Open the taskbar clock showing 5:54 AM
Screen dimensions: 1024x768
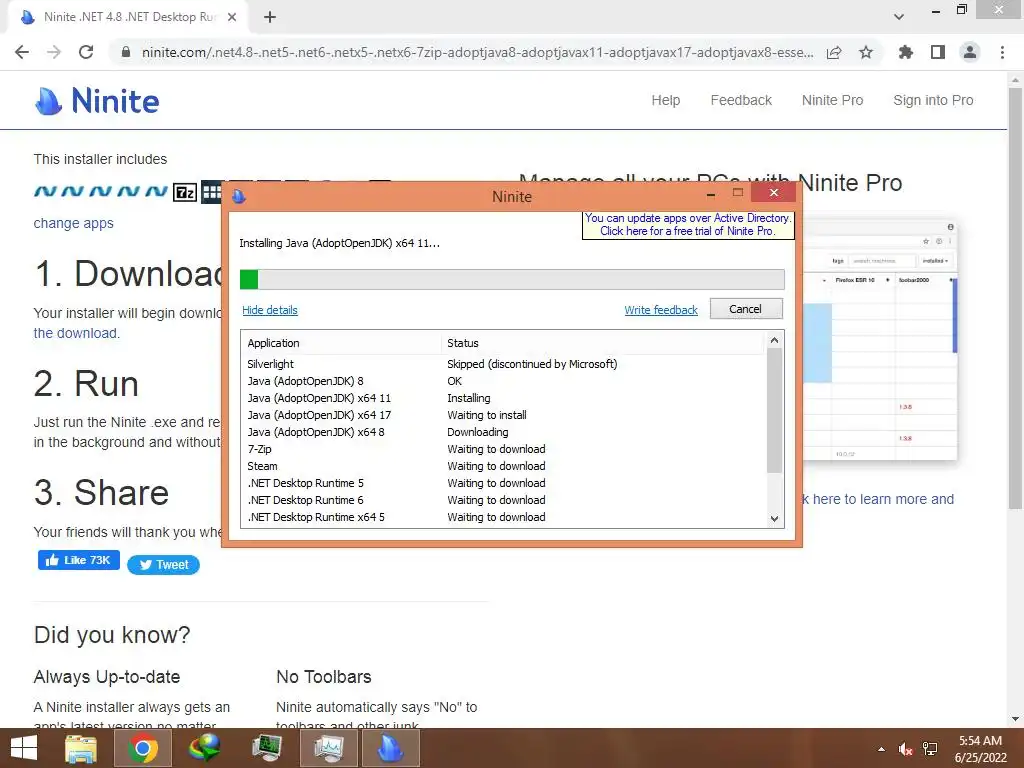pyautogui.click(x=980, y=749)
